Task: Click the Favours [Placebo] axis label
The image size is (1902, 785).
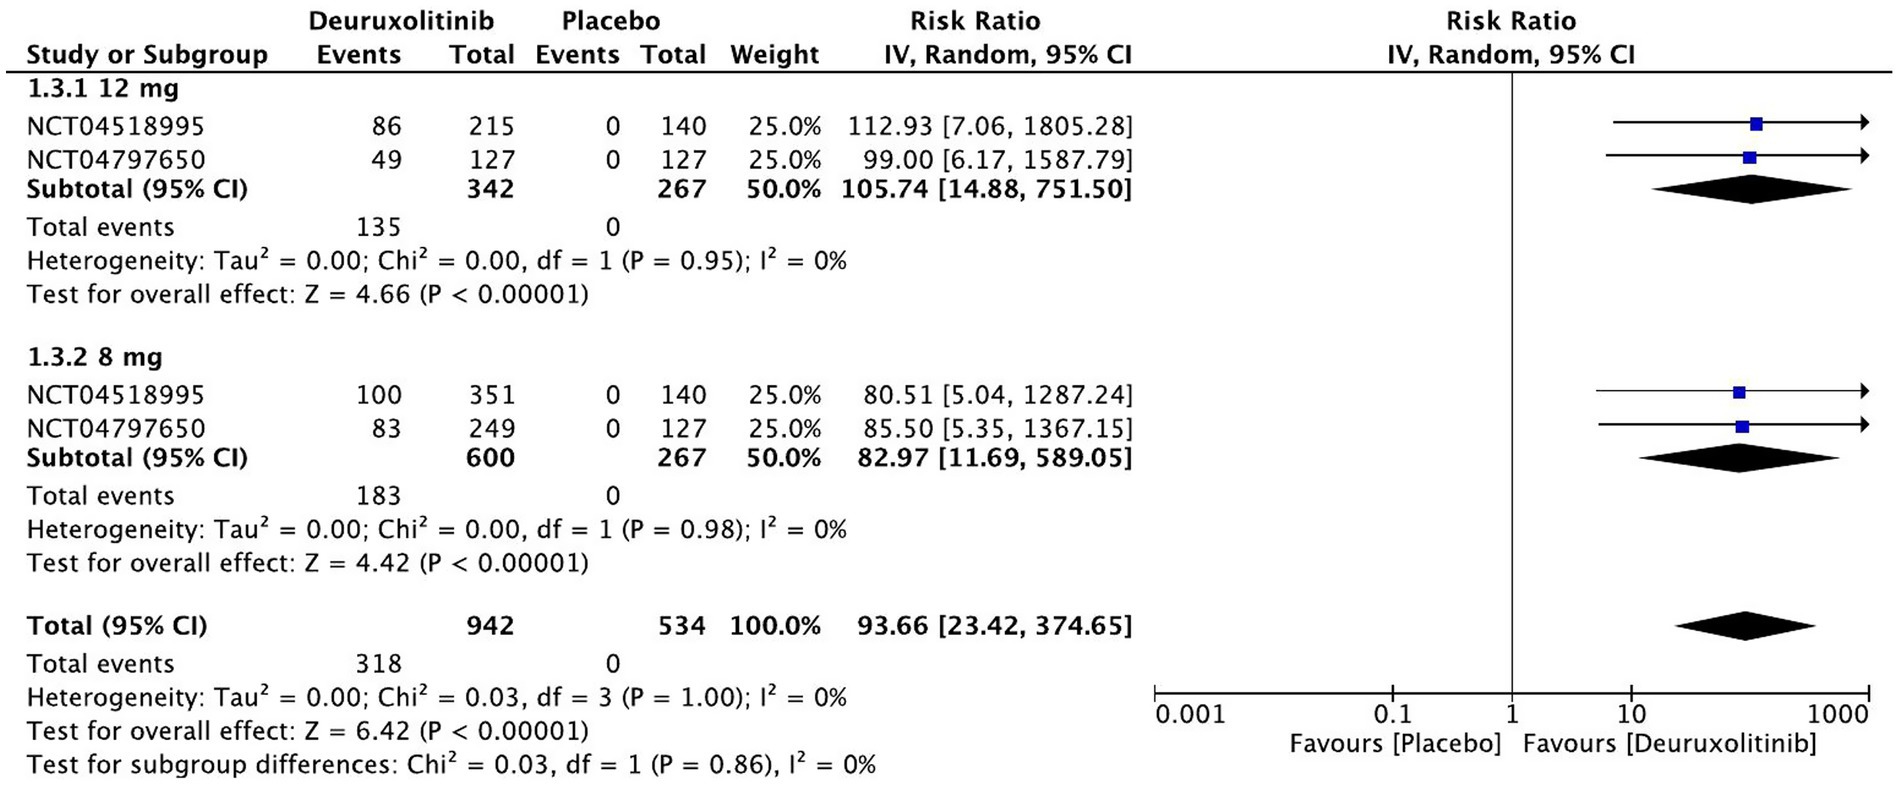Action: [x=1395, y=744]
